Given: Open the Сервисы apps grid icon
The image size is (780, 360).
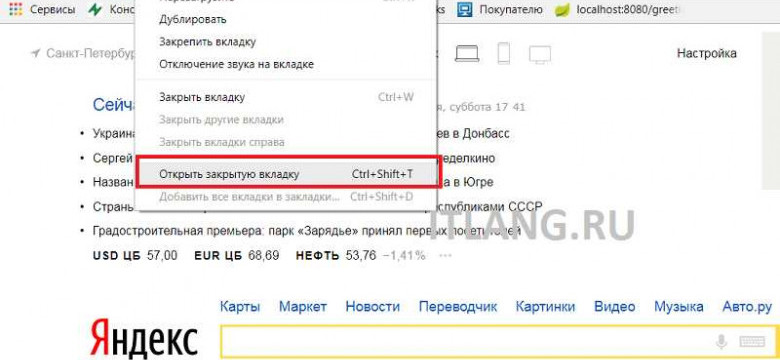Looking at the screenshot, I should coord(16,9).
